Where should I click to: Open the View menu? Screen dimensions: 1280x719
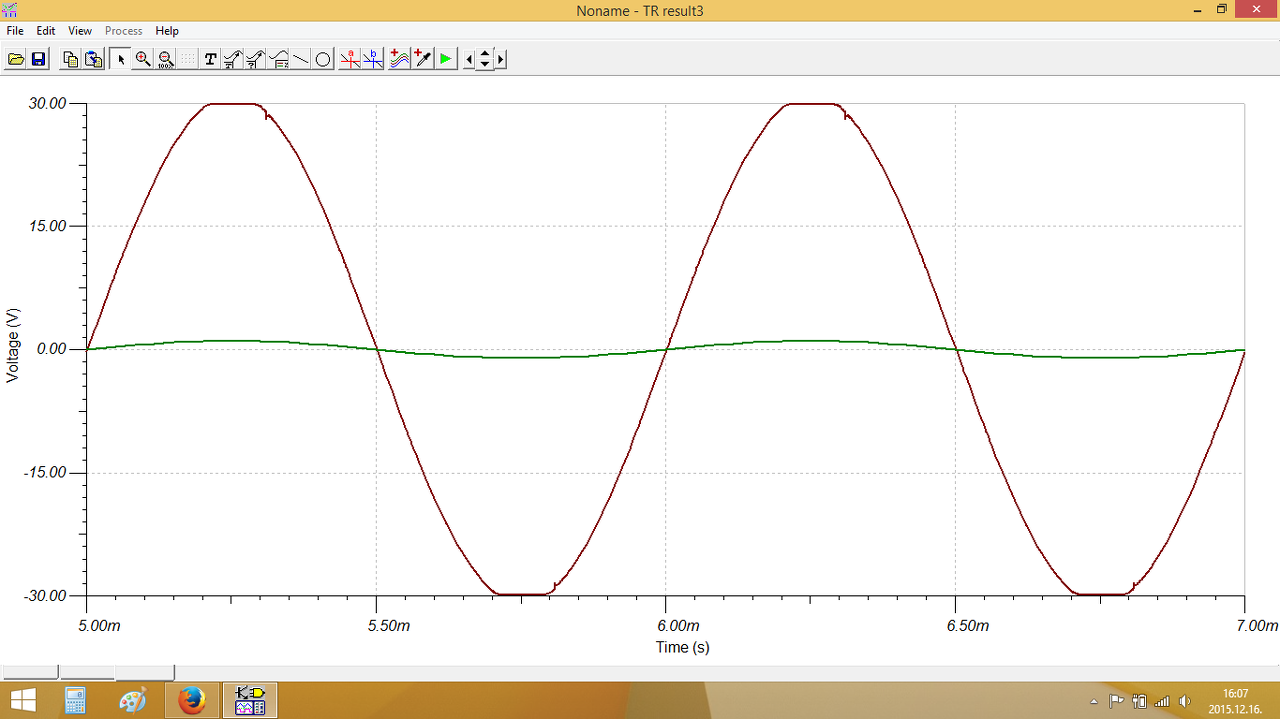(x=80, y=31)
